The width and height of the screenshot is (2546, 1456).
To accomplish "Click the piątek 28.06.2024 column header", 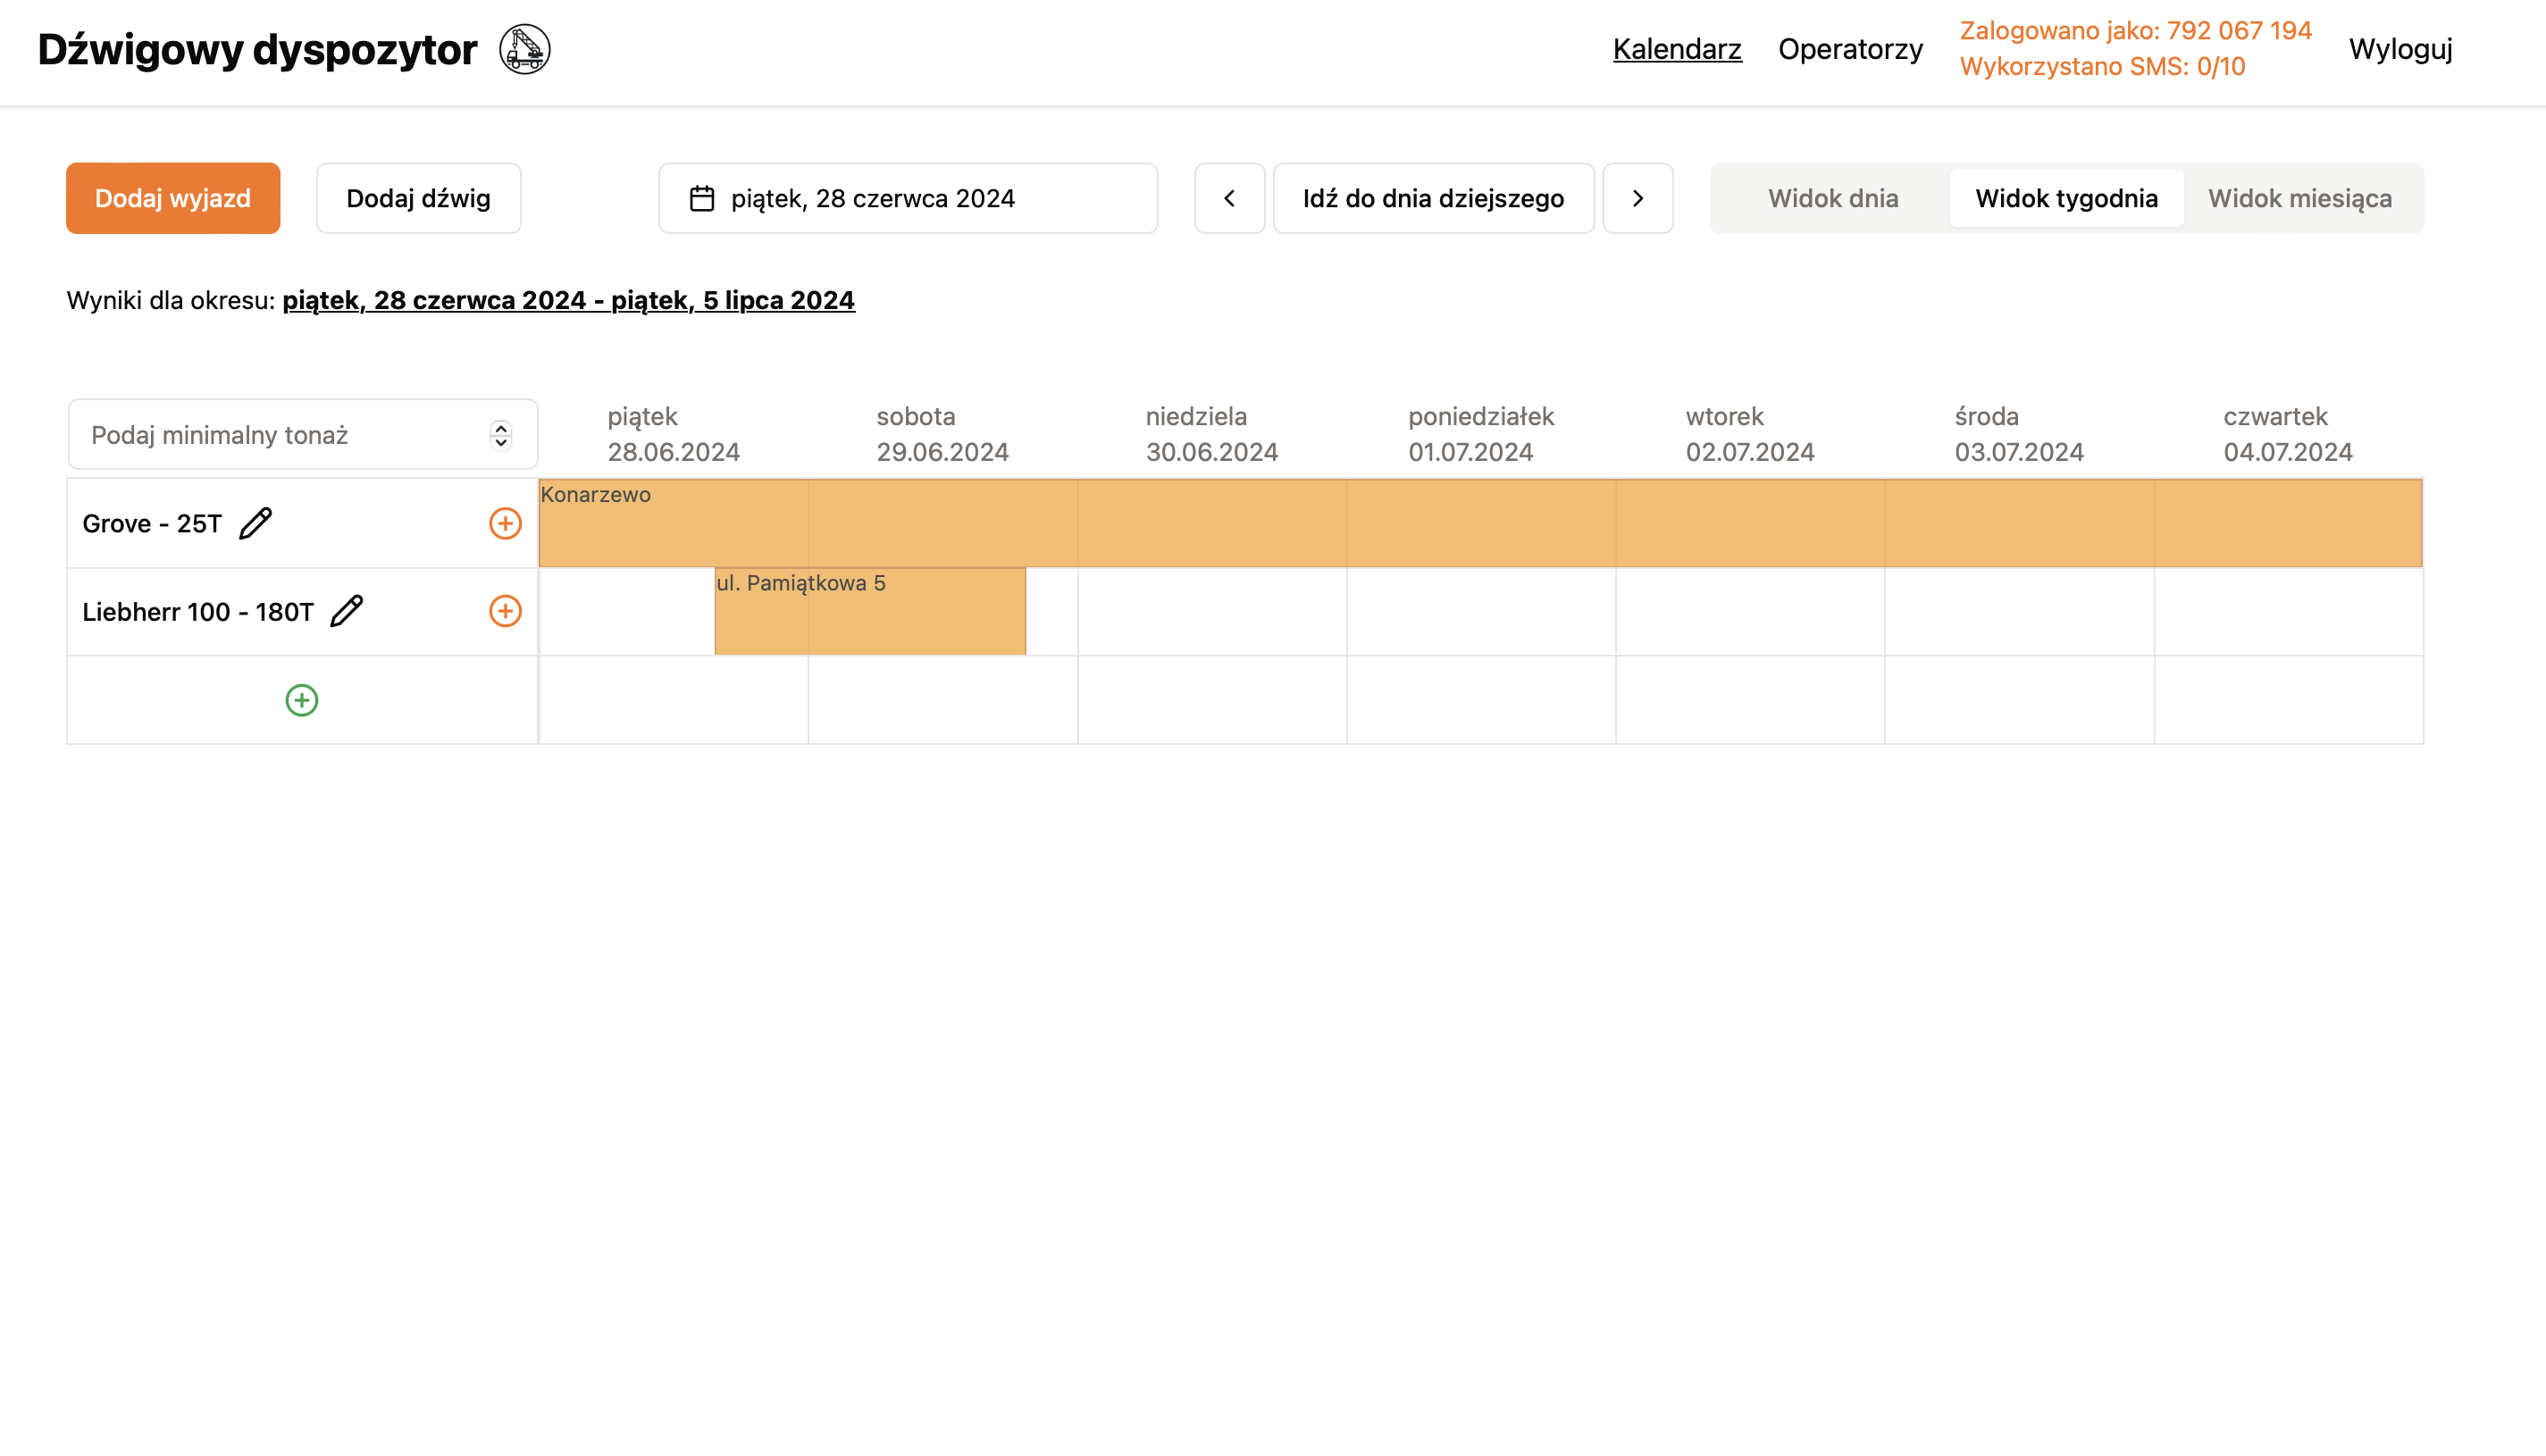I will (x=674, y=434).
